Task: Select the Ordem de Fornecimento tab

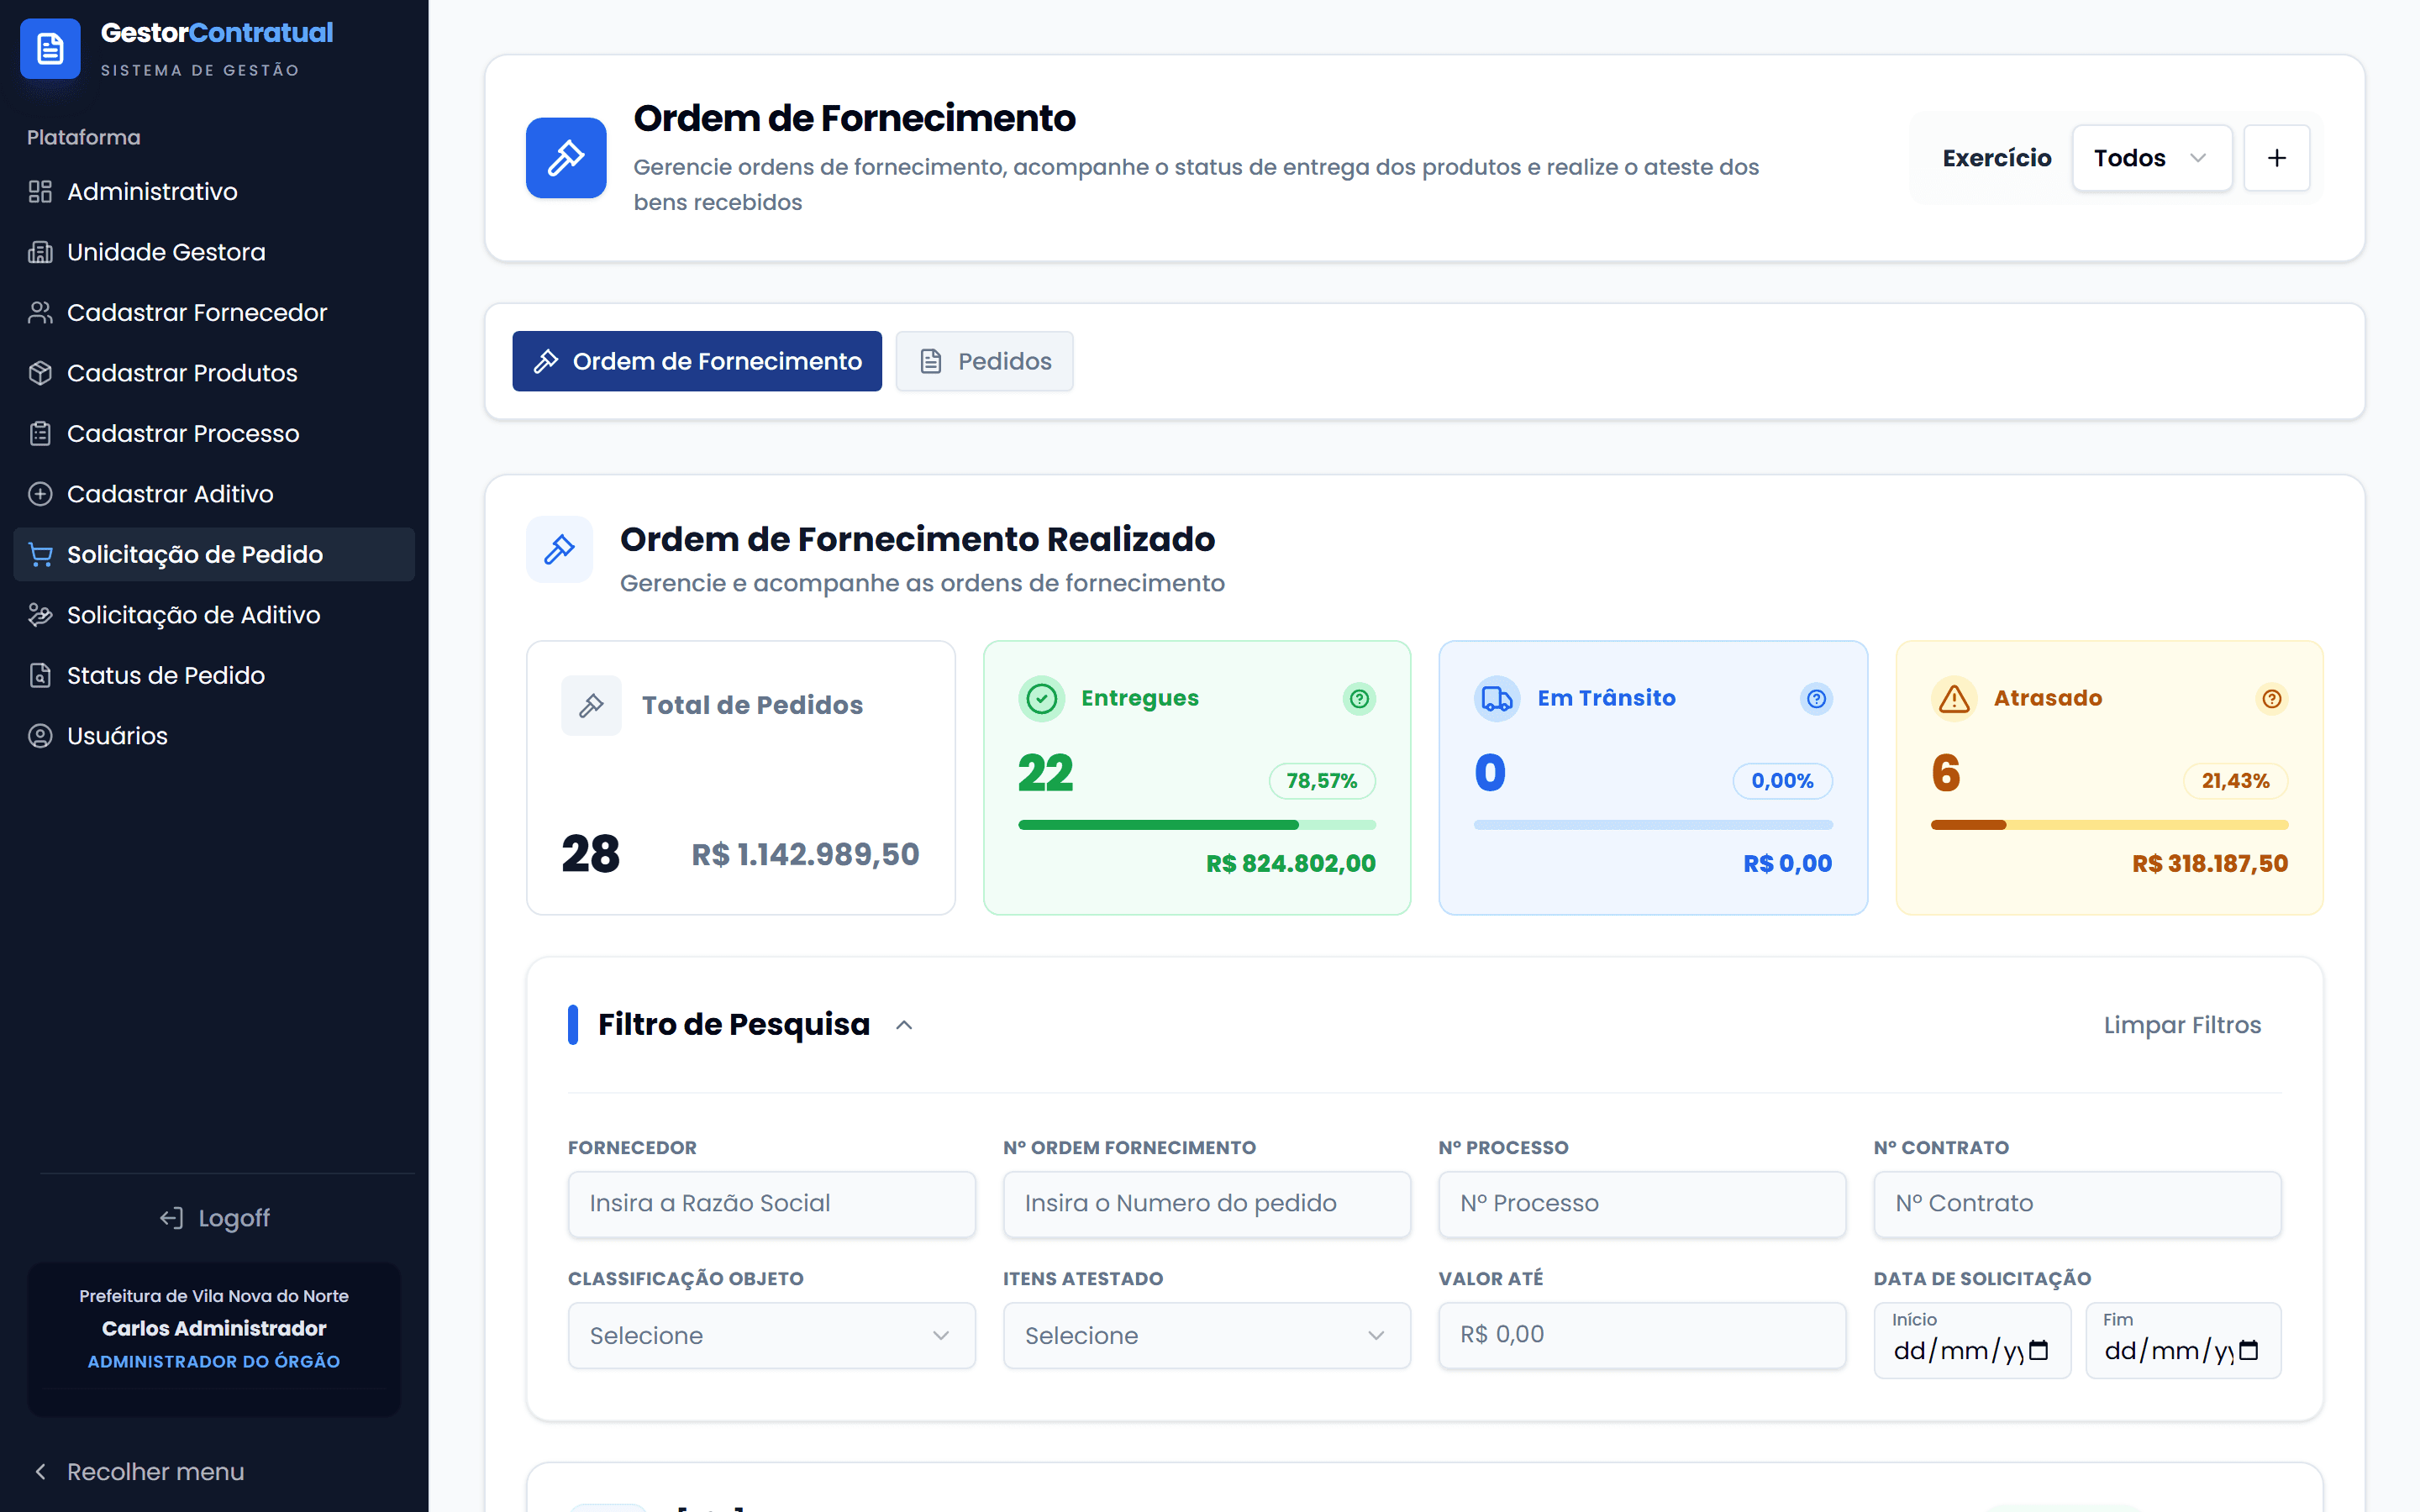Action: (x=697, y=361)
